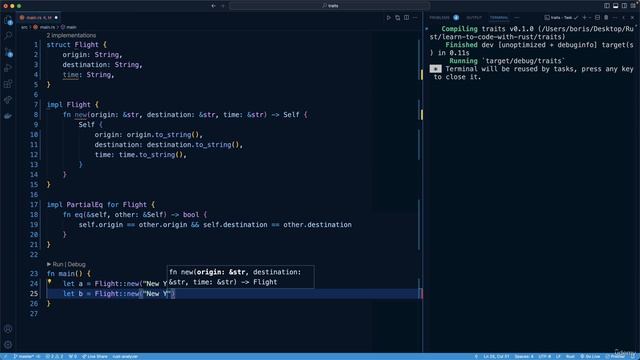Switch to the OUTPUT panel tab
This screenshot has width=640, height=360.
coord(474,18)
